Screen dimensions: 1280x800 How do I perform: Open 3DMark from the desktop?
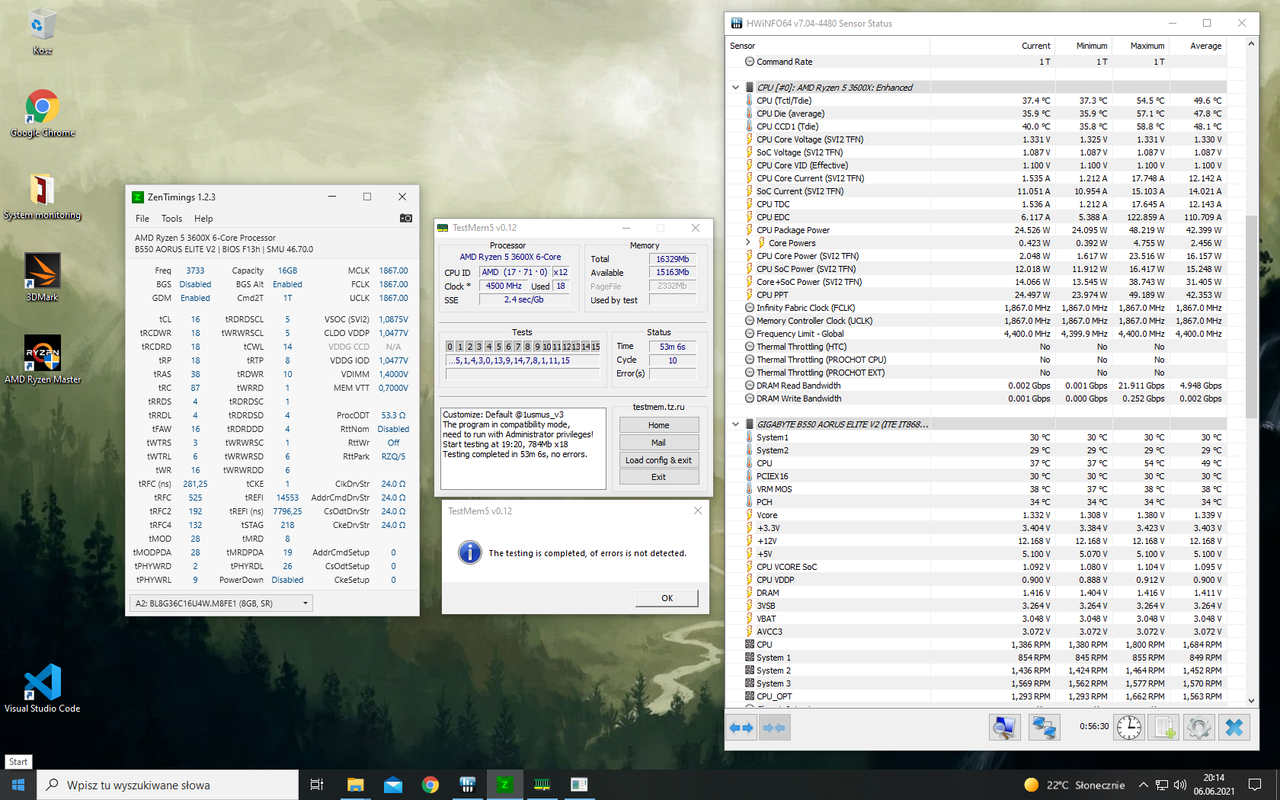coord(41,270)
